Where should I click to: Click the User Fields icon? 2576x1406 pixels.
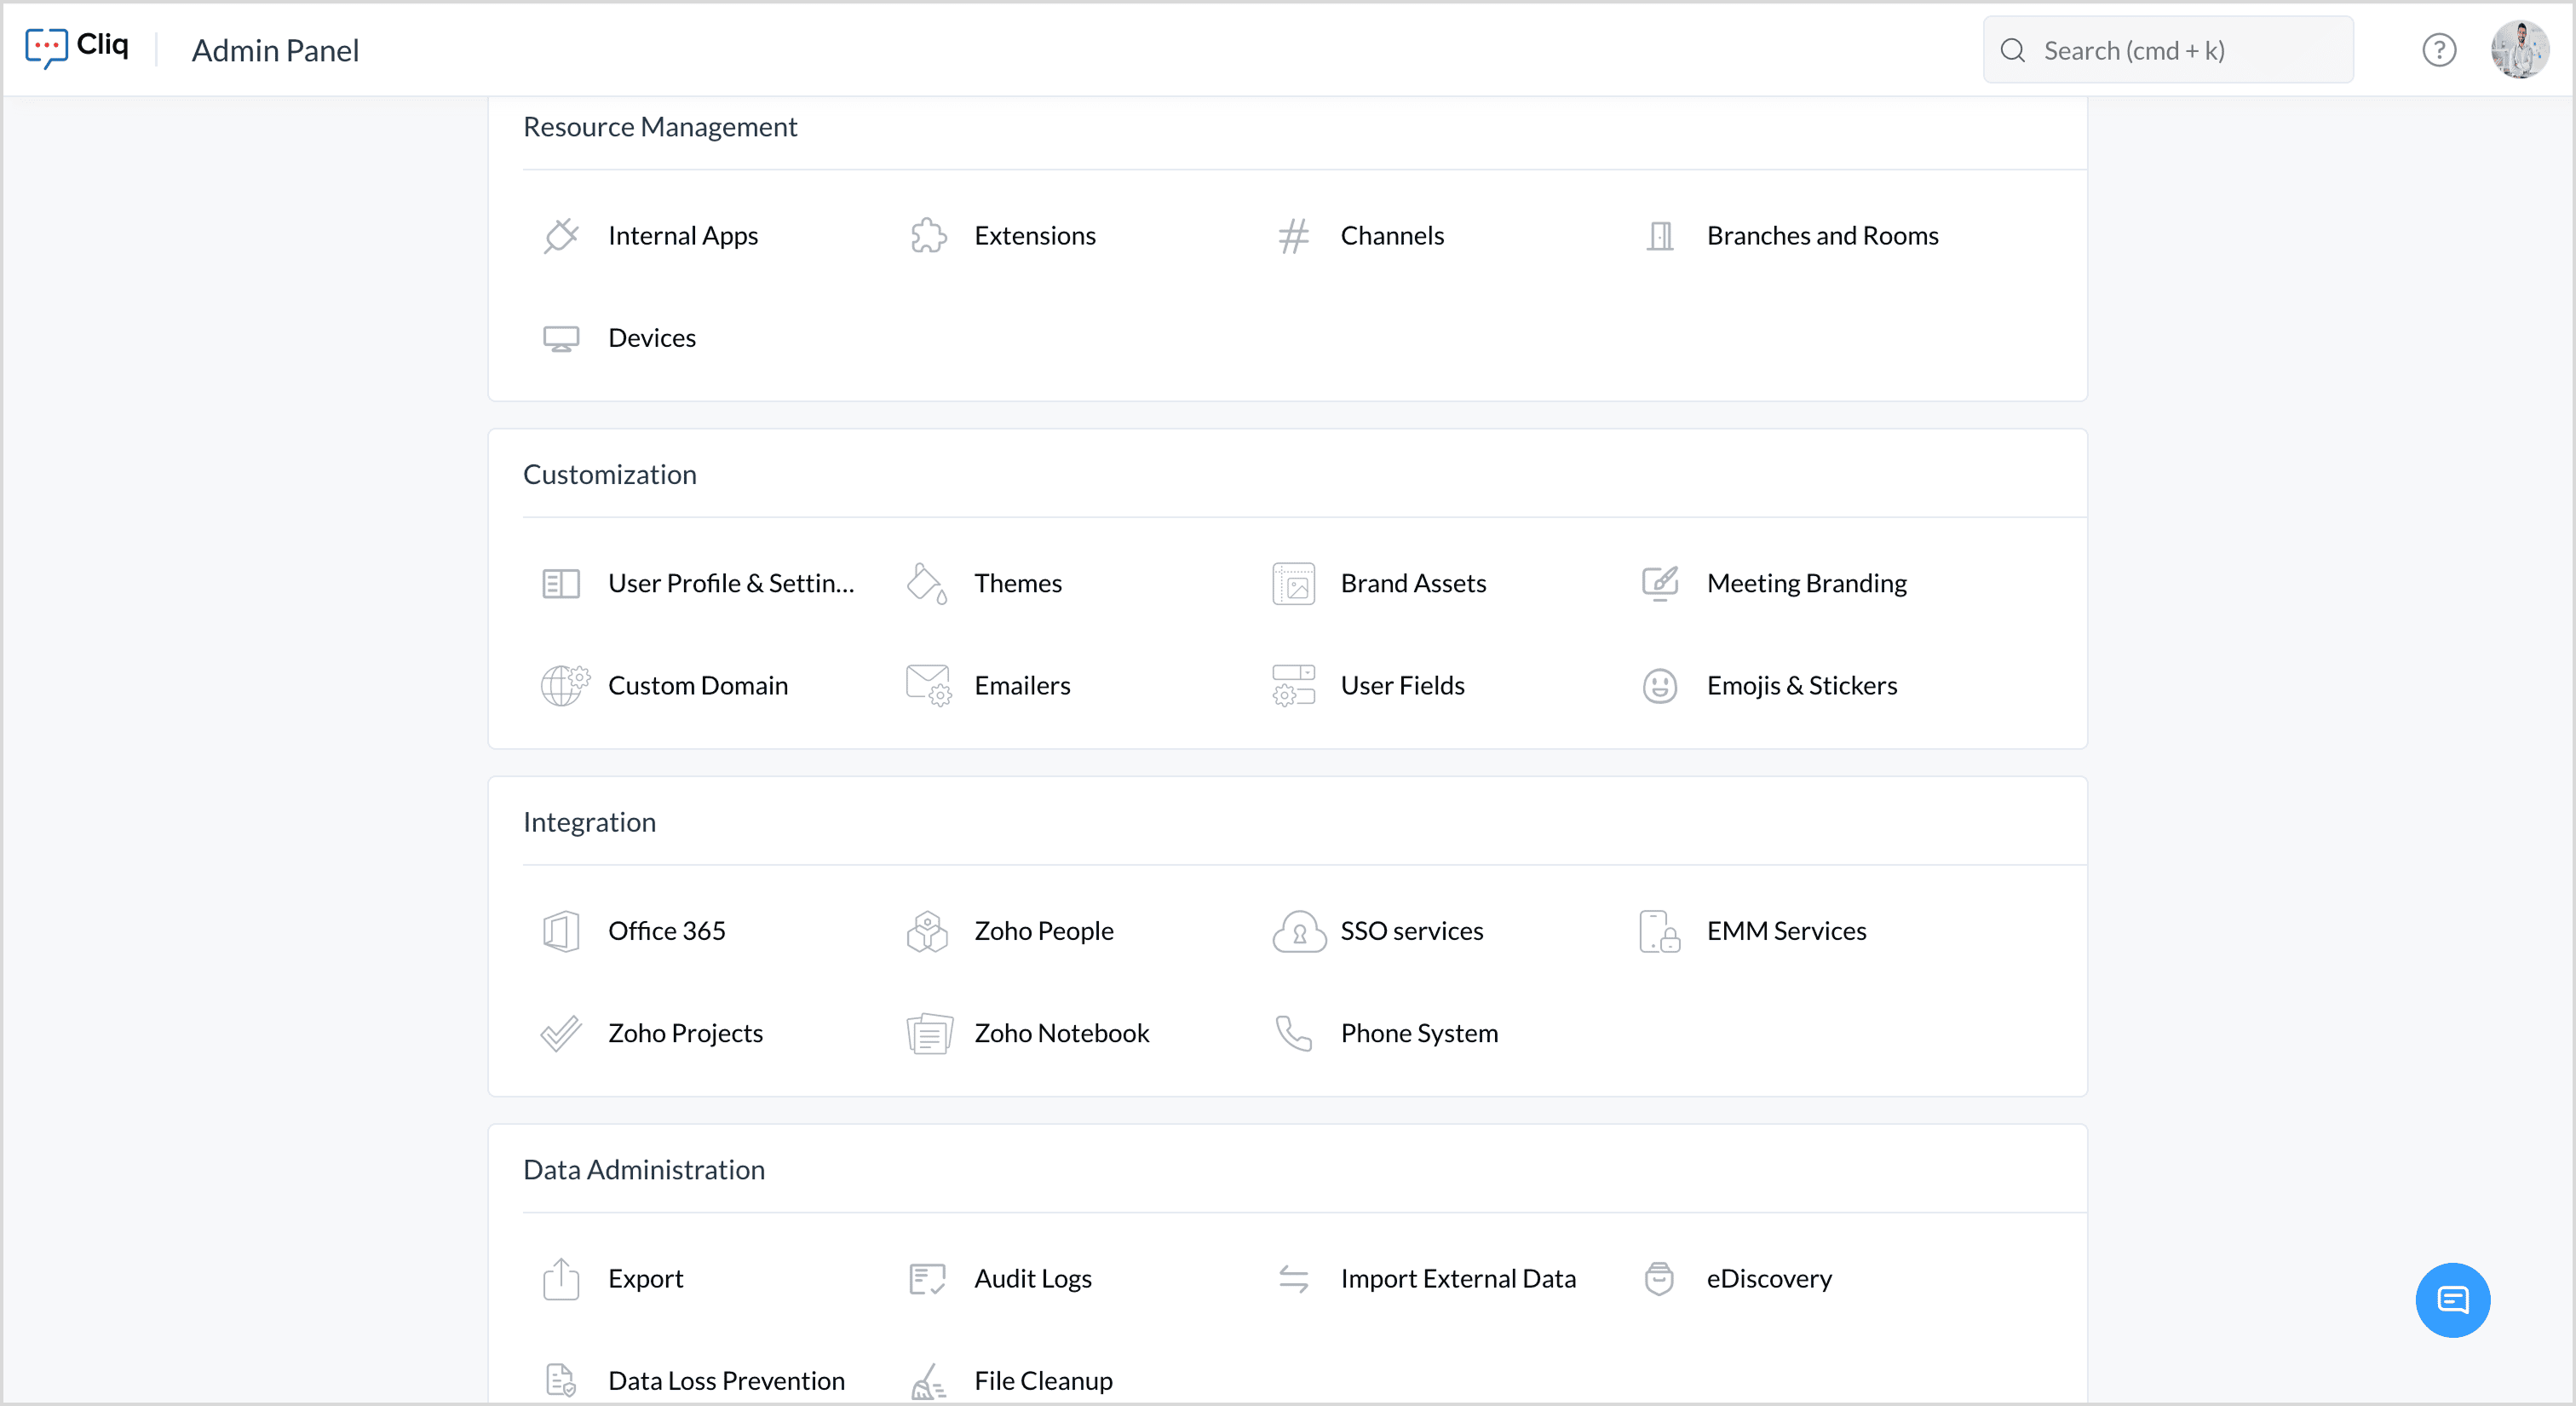(x=1294, y=686)
